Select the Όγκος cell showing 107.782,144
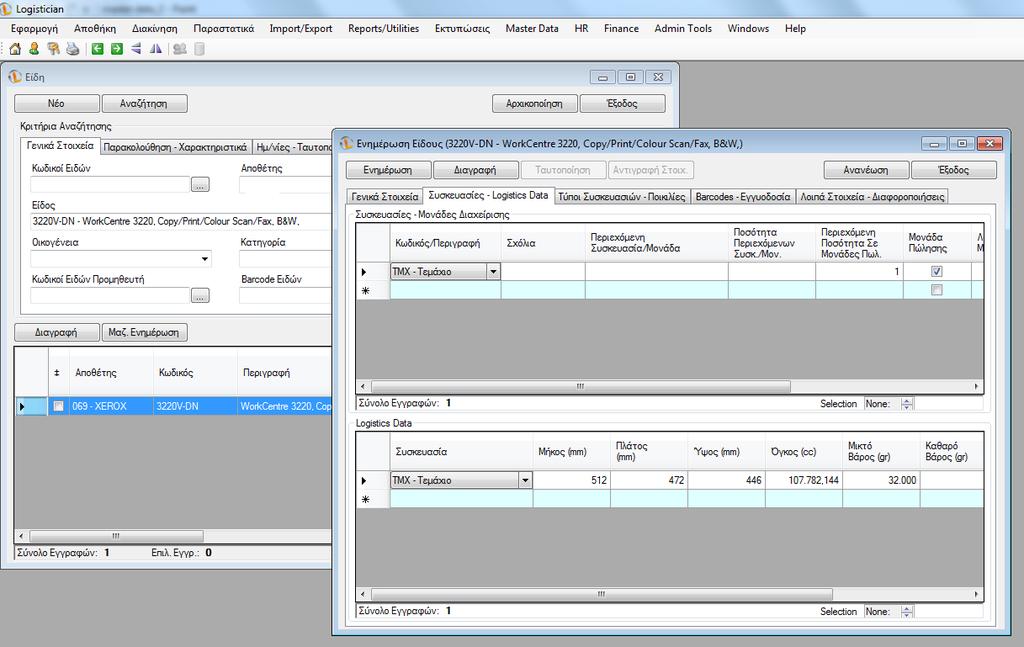Screen dimensions: 1024x647 804,481
